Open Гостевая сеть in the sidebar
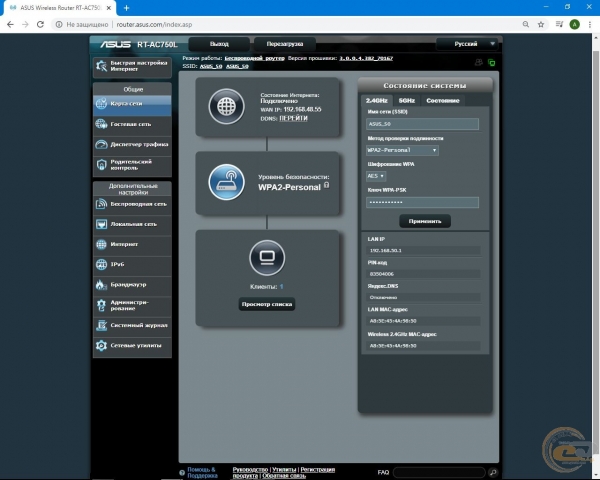 pyautogui.click(x=131, y=124)
